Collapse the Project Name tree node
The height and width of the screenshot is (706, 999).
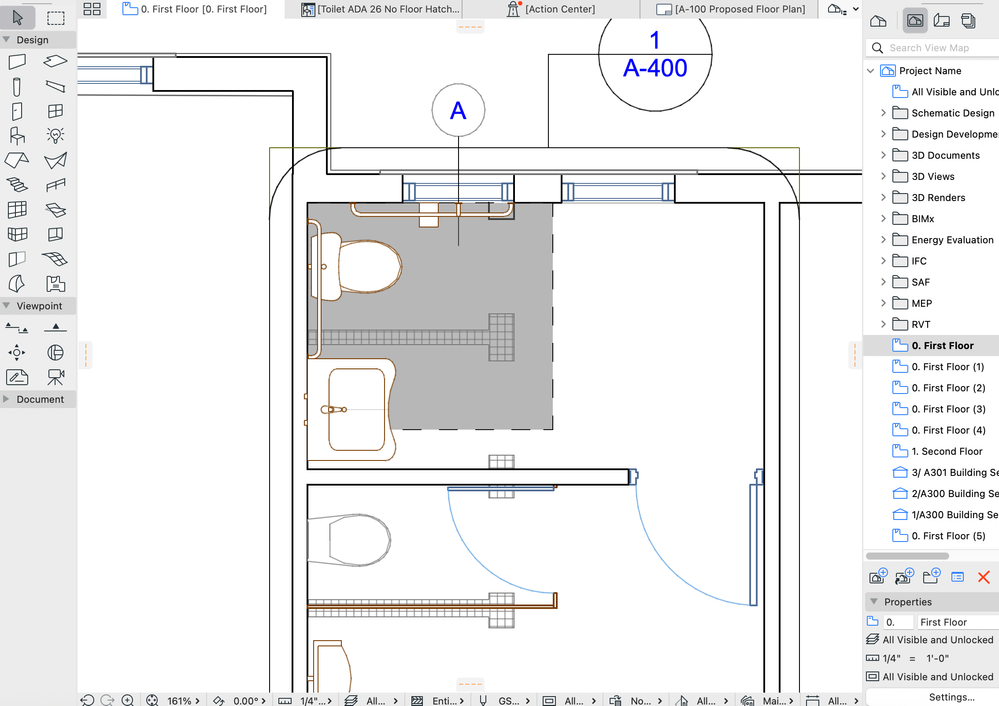click(x=871, y=71)
